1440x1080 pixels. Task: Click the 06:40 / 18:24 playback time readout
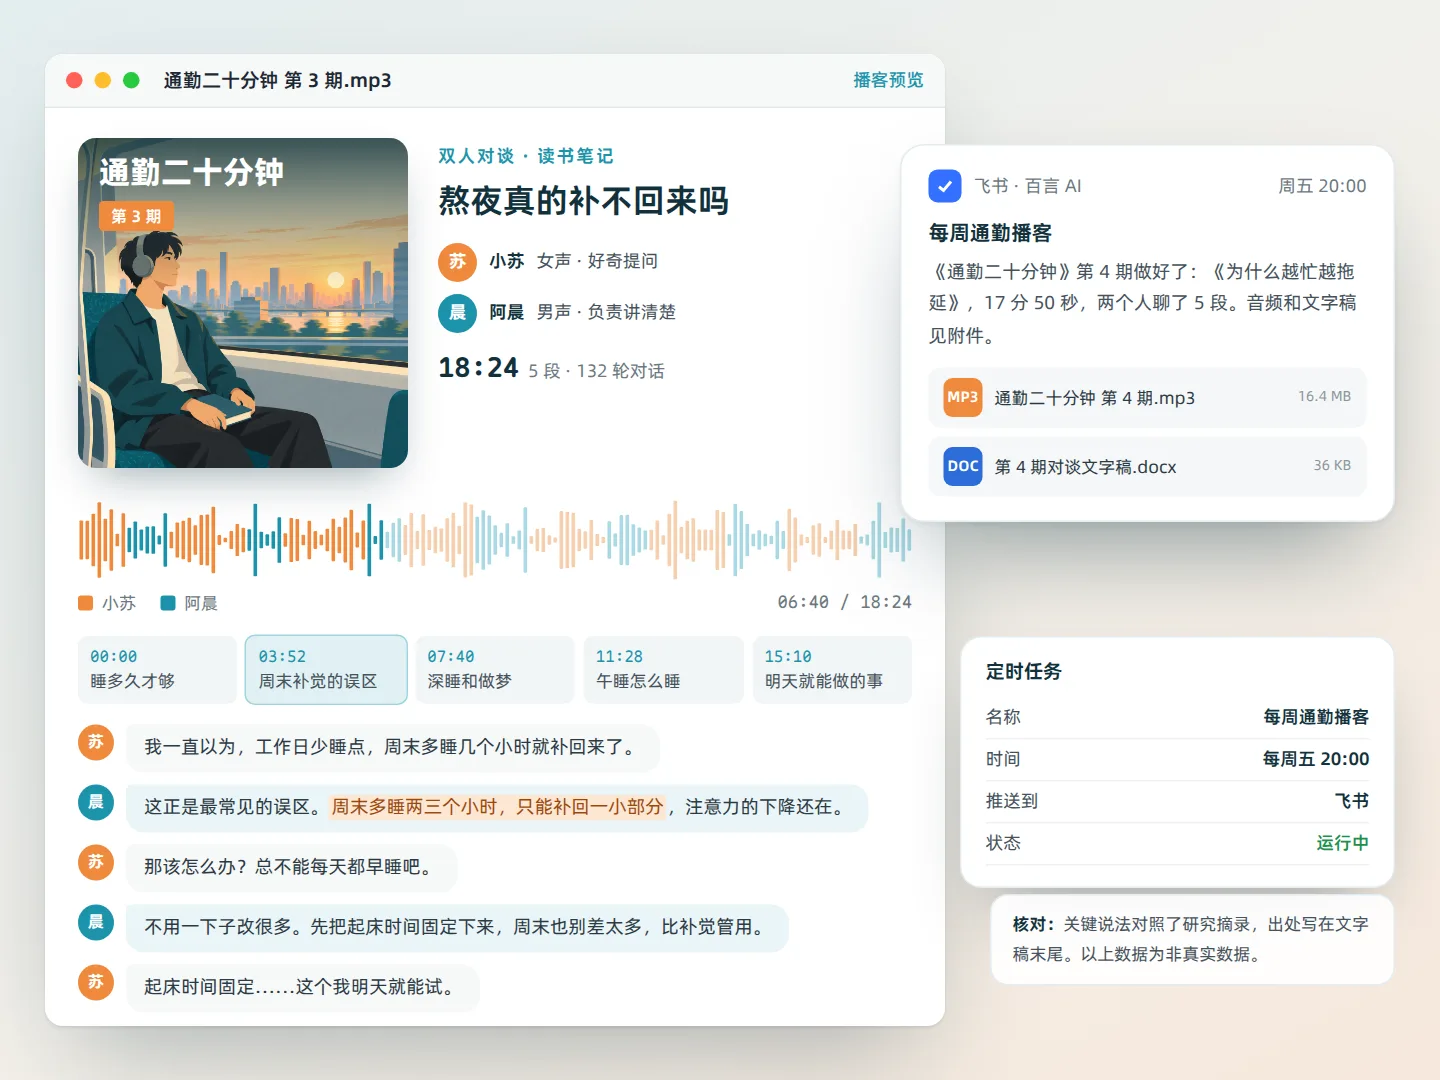844,602
